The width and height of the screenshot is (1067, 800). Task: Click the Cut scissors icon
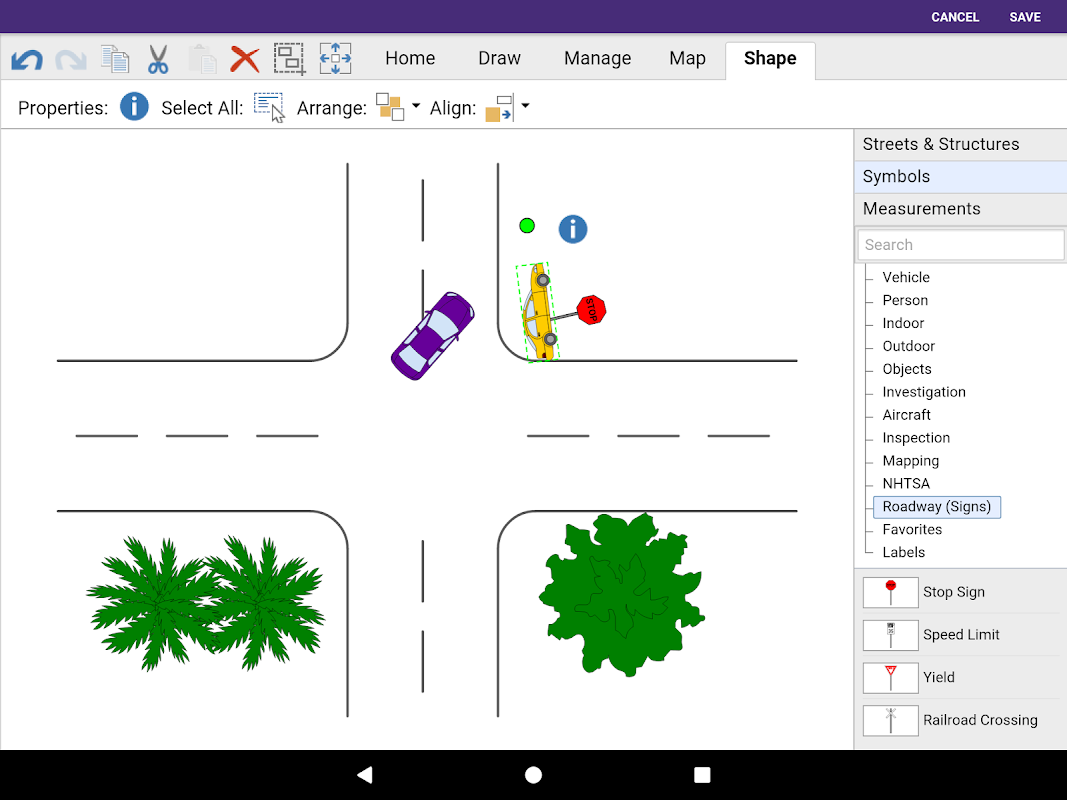tap(158, 59)
